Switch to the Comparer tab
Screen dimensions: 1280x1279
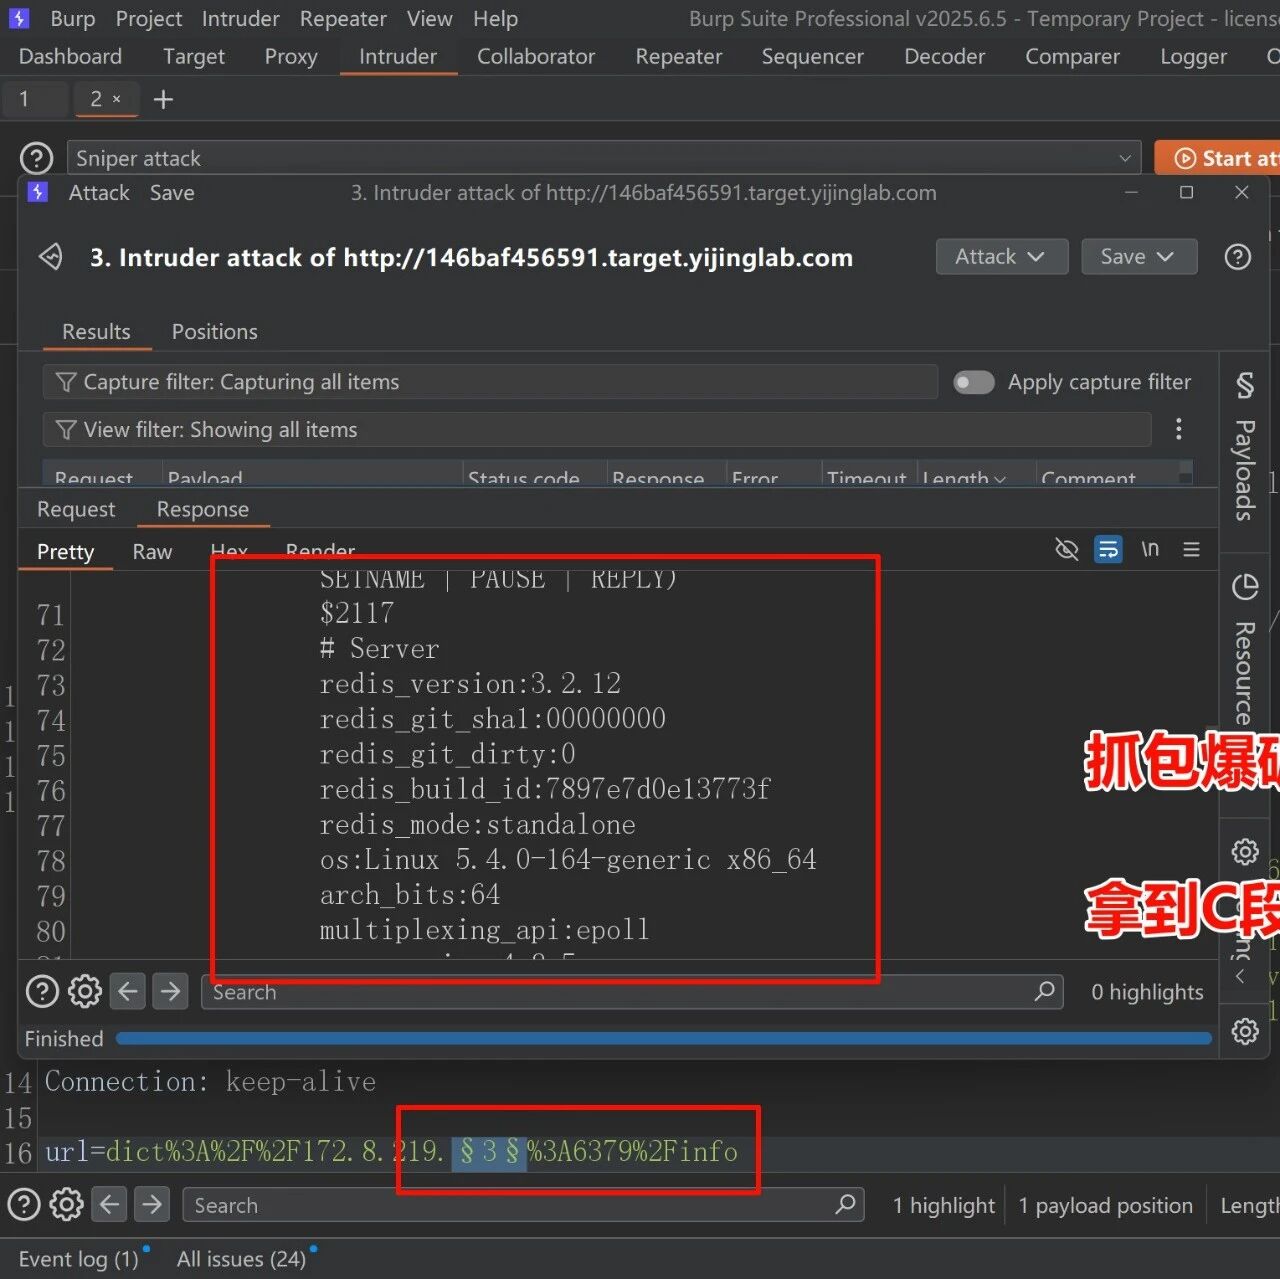[1072, 57]
